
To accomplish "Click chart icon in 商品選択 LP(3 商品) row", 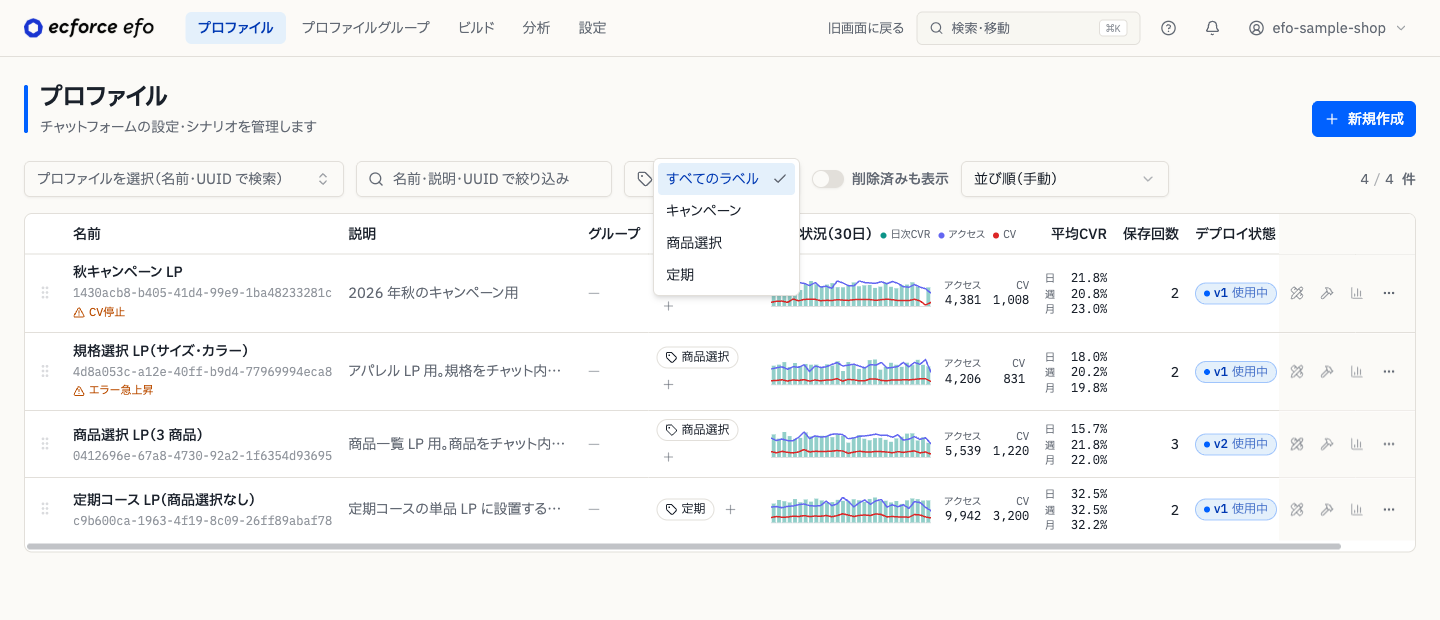I will click(1357, 444).
